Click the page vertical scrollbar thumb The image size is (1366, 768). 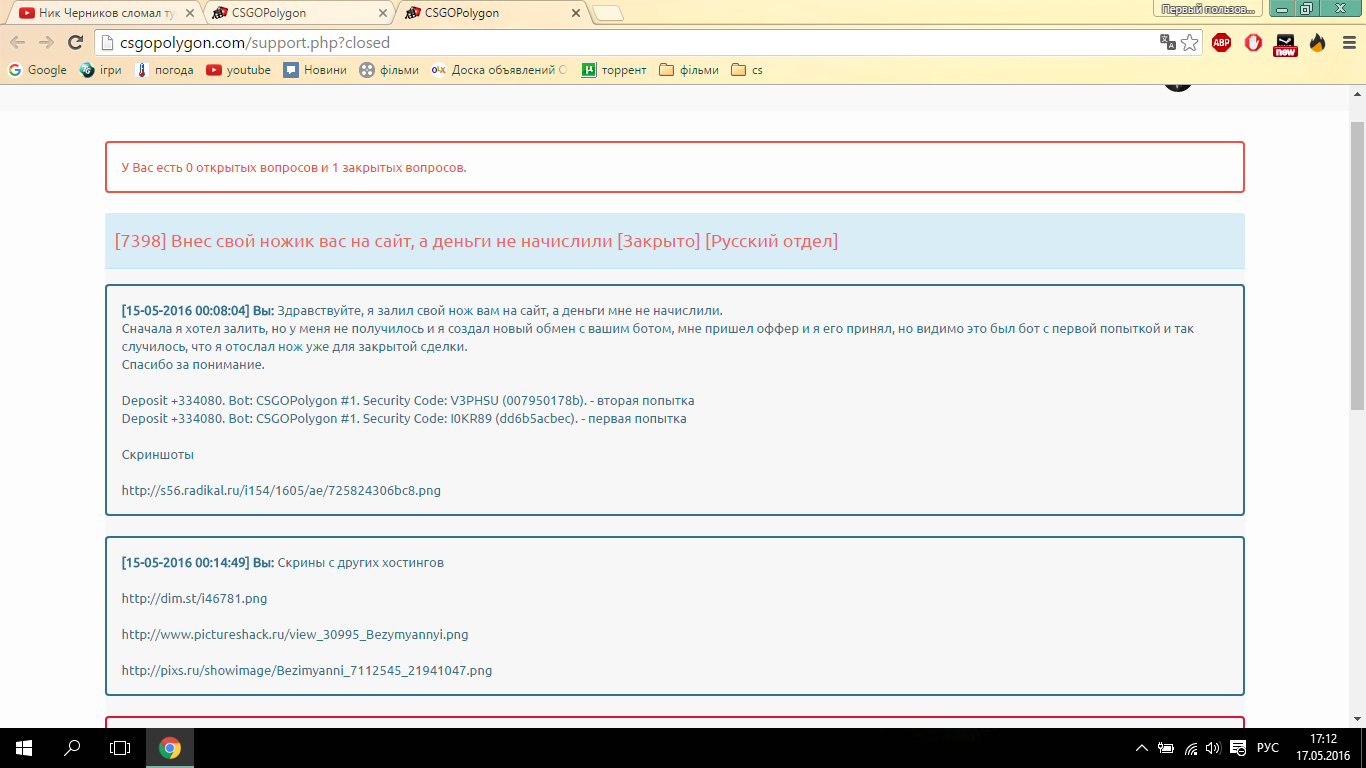tap(1357, 265)
